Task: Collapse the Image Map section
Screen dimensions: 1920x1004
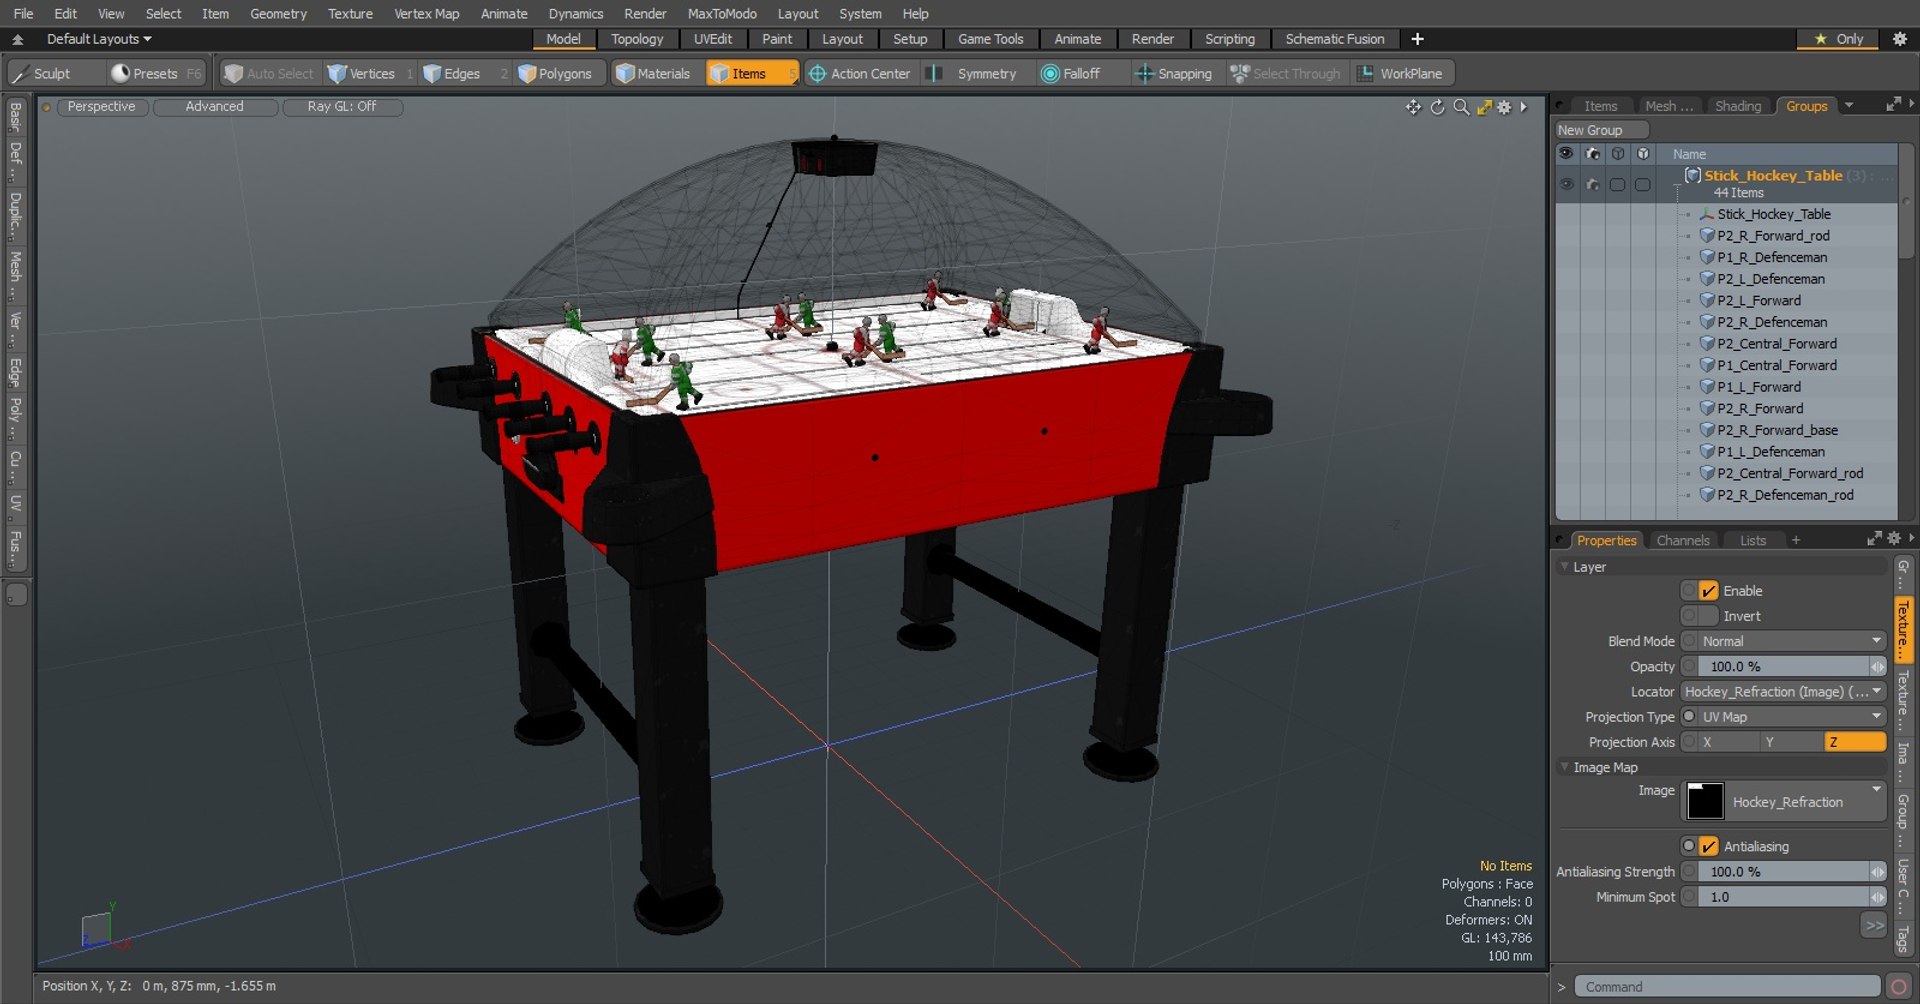Action: [x=1565, y=767]
